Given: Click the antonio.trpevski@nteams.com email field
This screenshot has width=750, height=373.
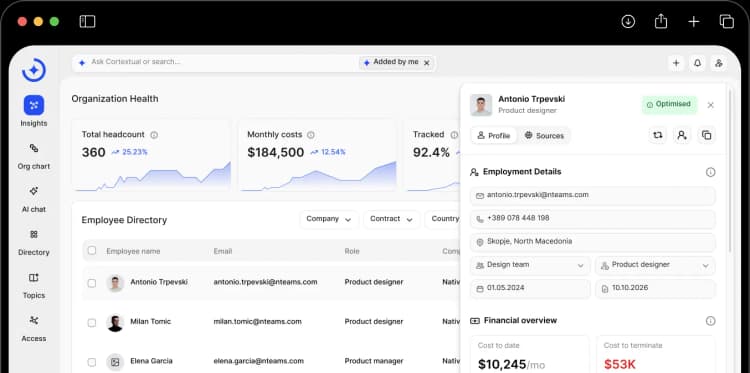Looking at the screenshot, I should tap(593, 196).
